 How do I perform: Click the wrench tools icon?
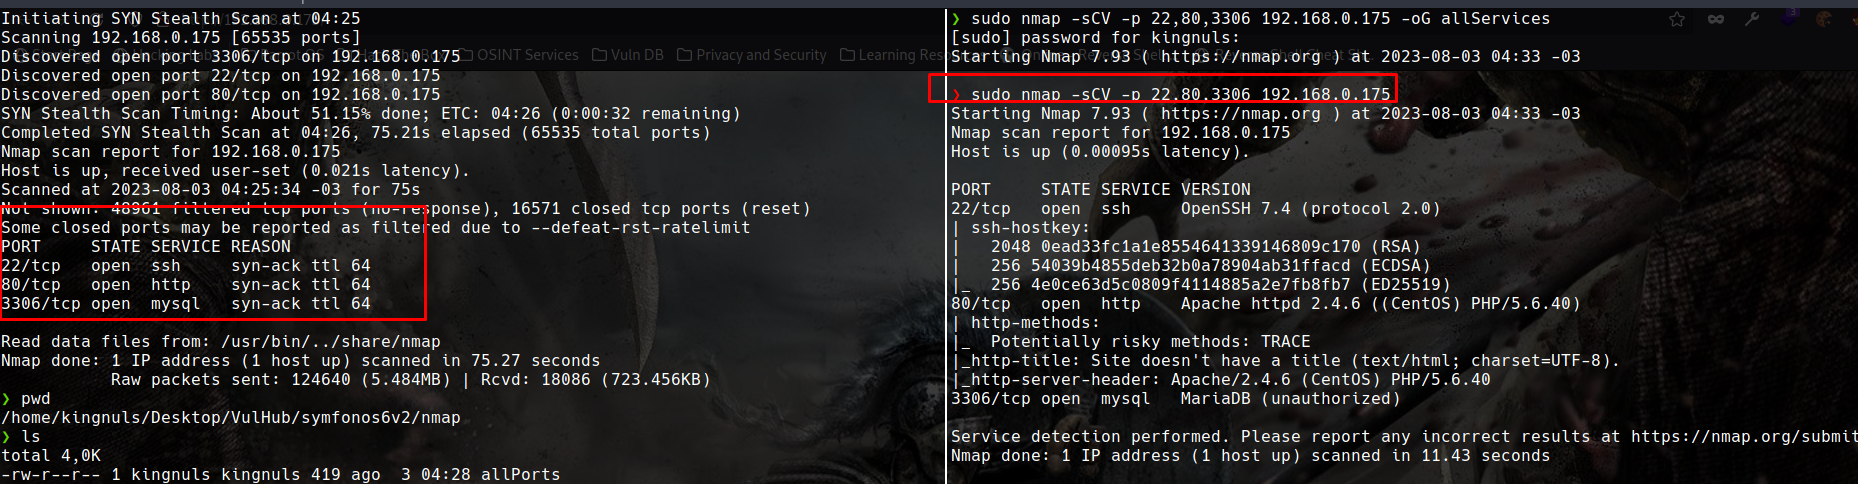pyautogui.click(x=1752, y=19)
